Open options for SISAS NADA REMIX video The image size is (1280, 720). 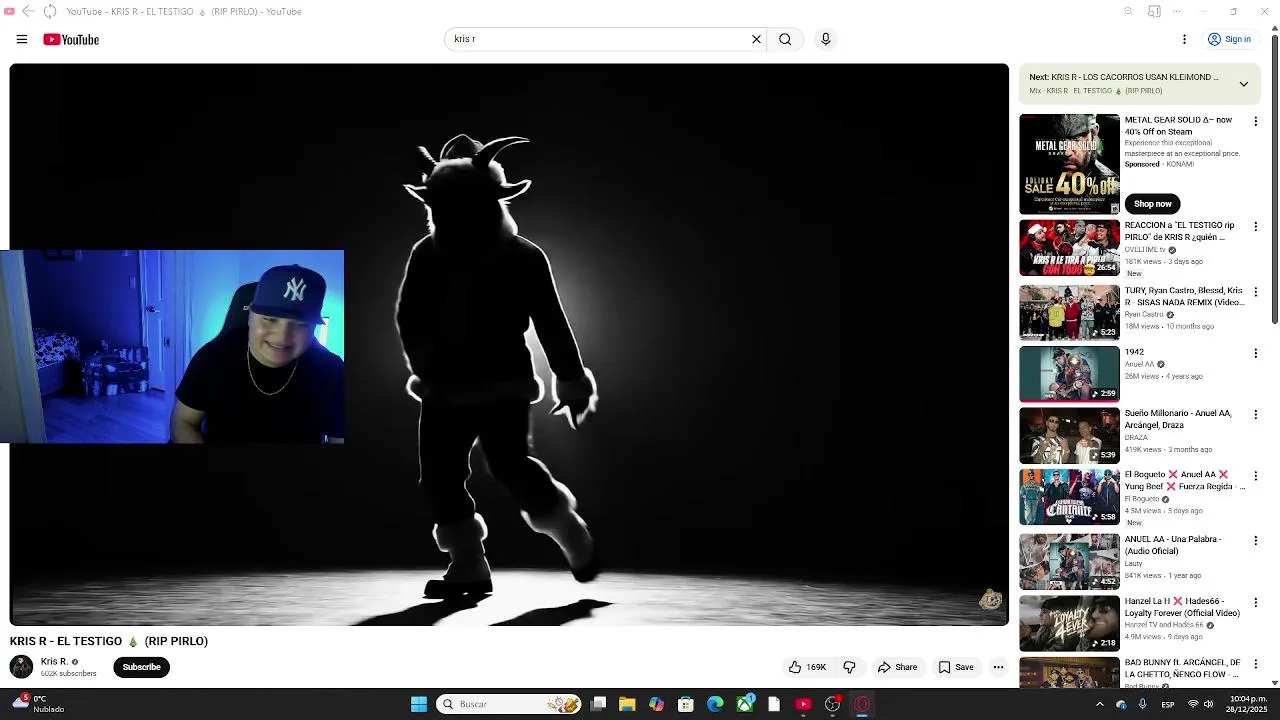(1256, 291)
